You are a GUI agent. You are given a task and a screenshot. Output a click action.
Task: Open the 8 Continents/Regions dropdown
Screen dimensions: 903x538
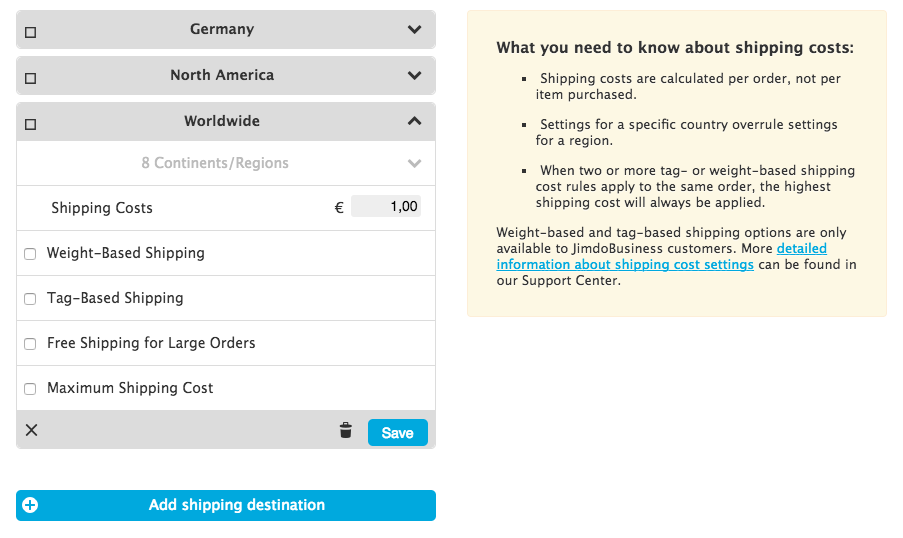[x=226, y=163]
